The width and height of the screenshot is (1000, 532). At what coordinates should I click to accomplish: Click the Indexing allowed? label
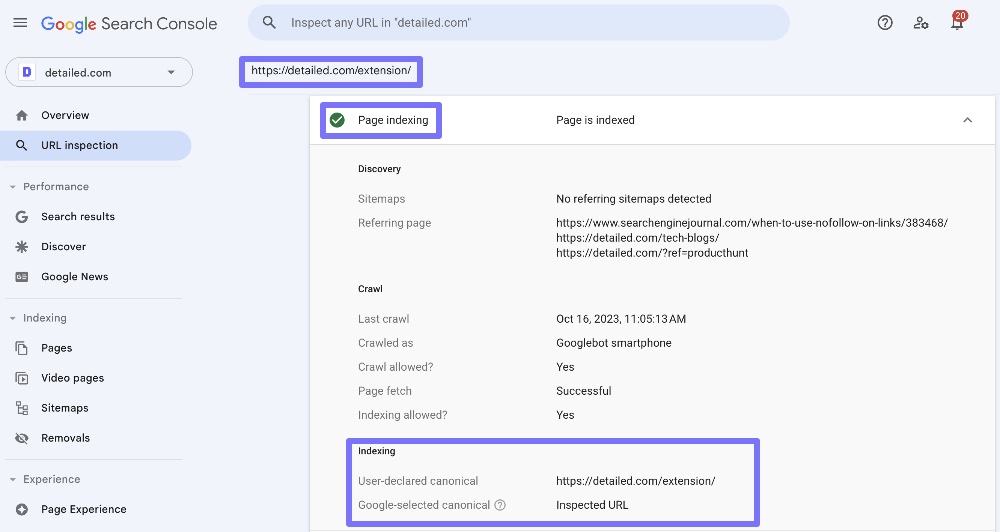point(402,415)
